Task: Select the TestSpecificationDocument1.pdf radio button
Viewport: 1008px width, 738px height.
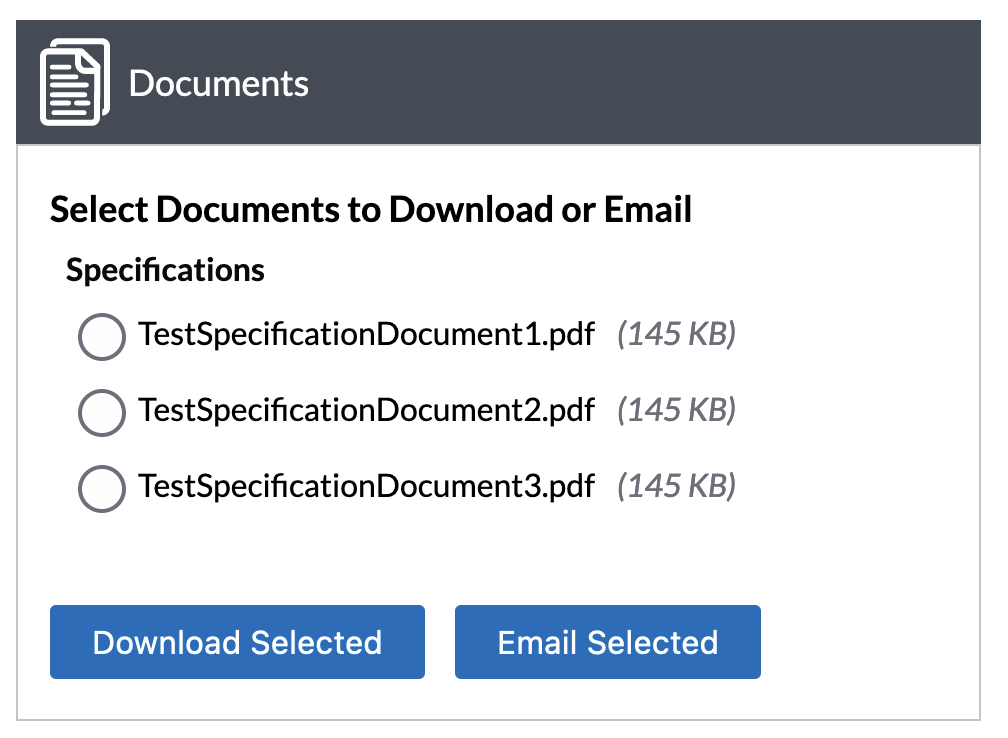Action: [x=101, y=336]
